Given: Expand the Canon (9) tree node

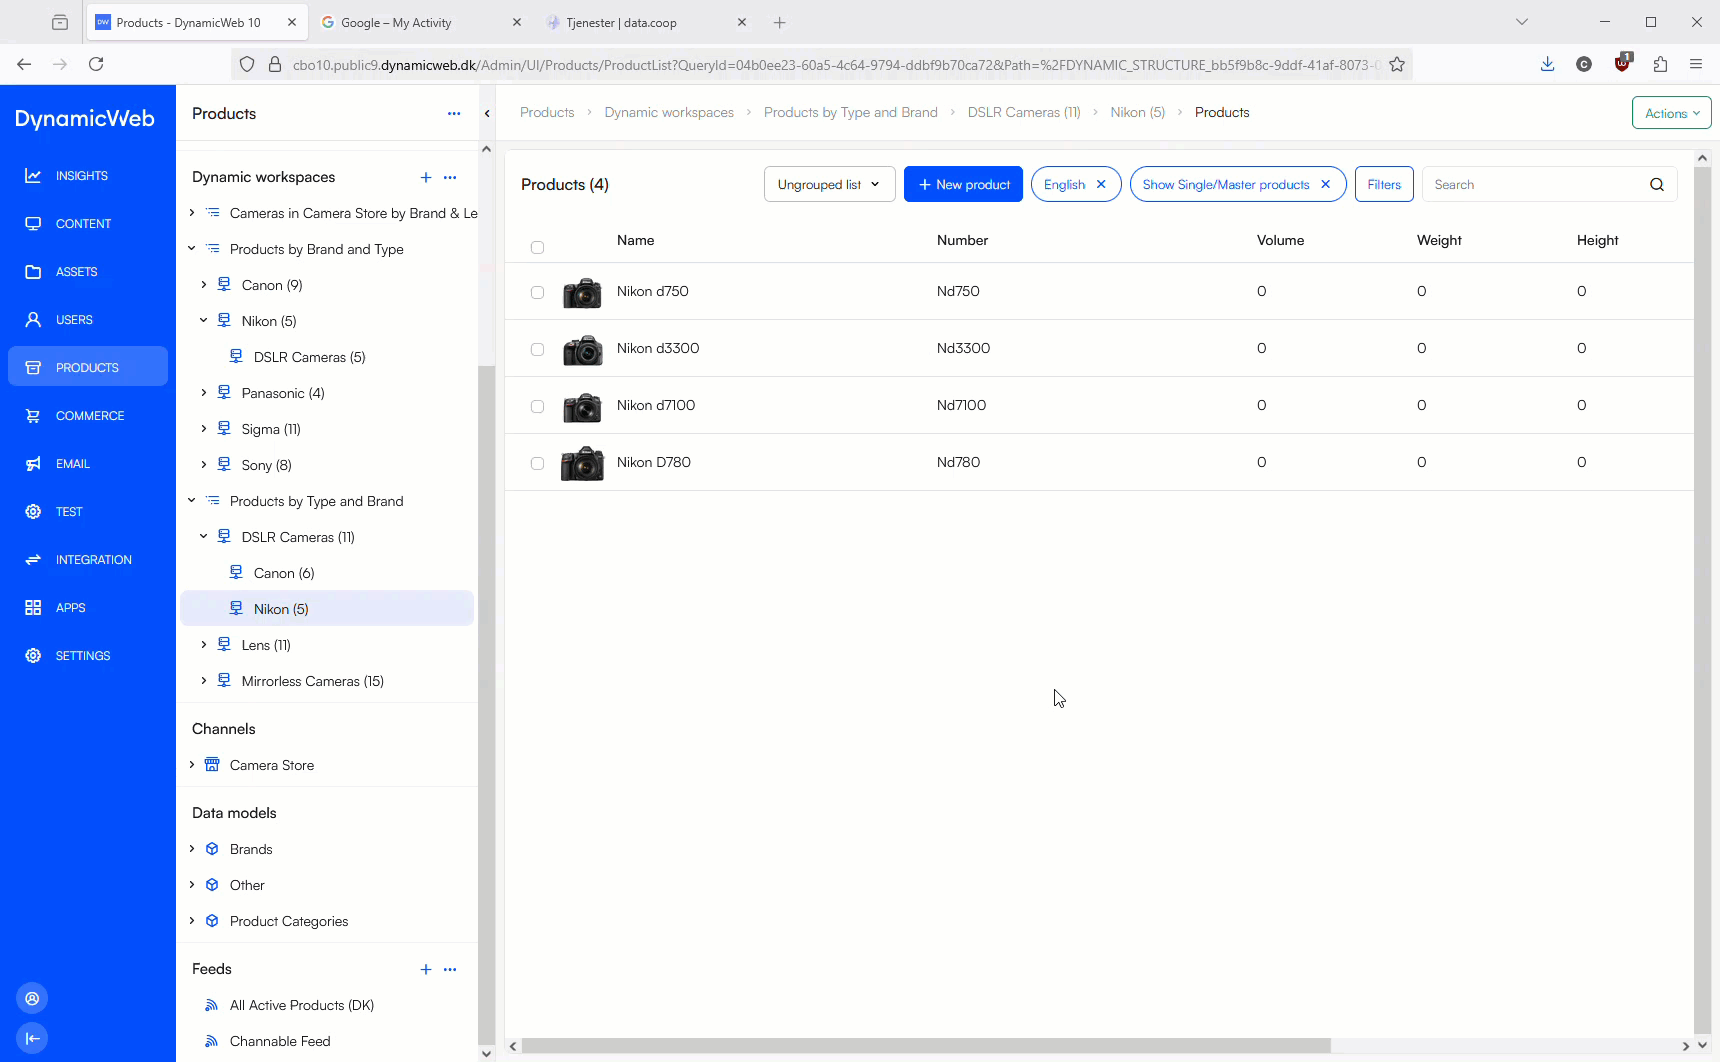Looking at the screenshot, I should click(x=204, y=285).
